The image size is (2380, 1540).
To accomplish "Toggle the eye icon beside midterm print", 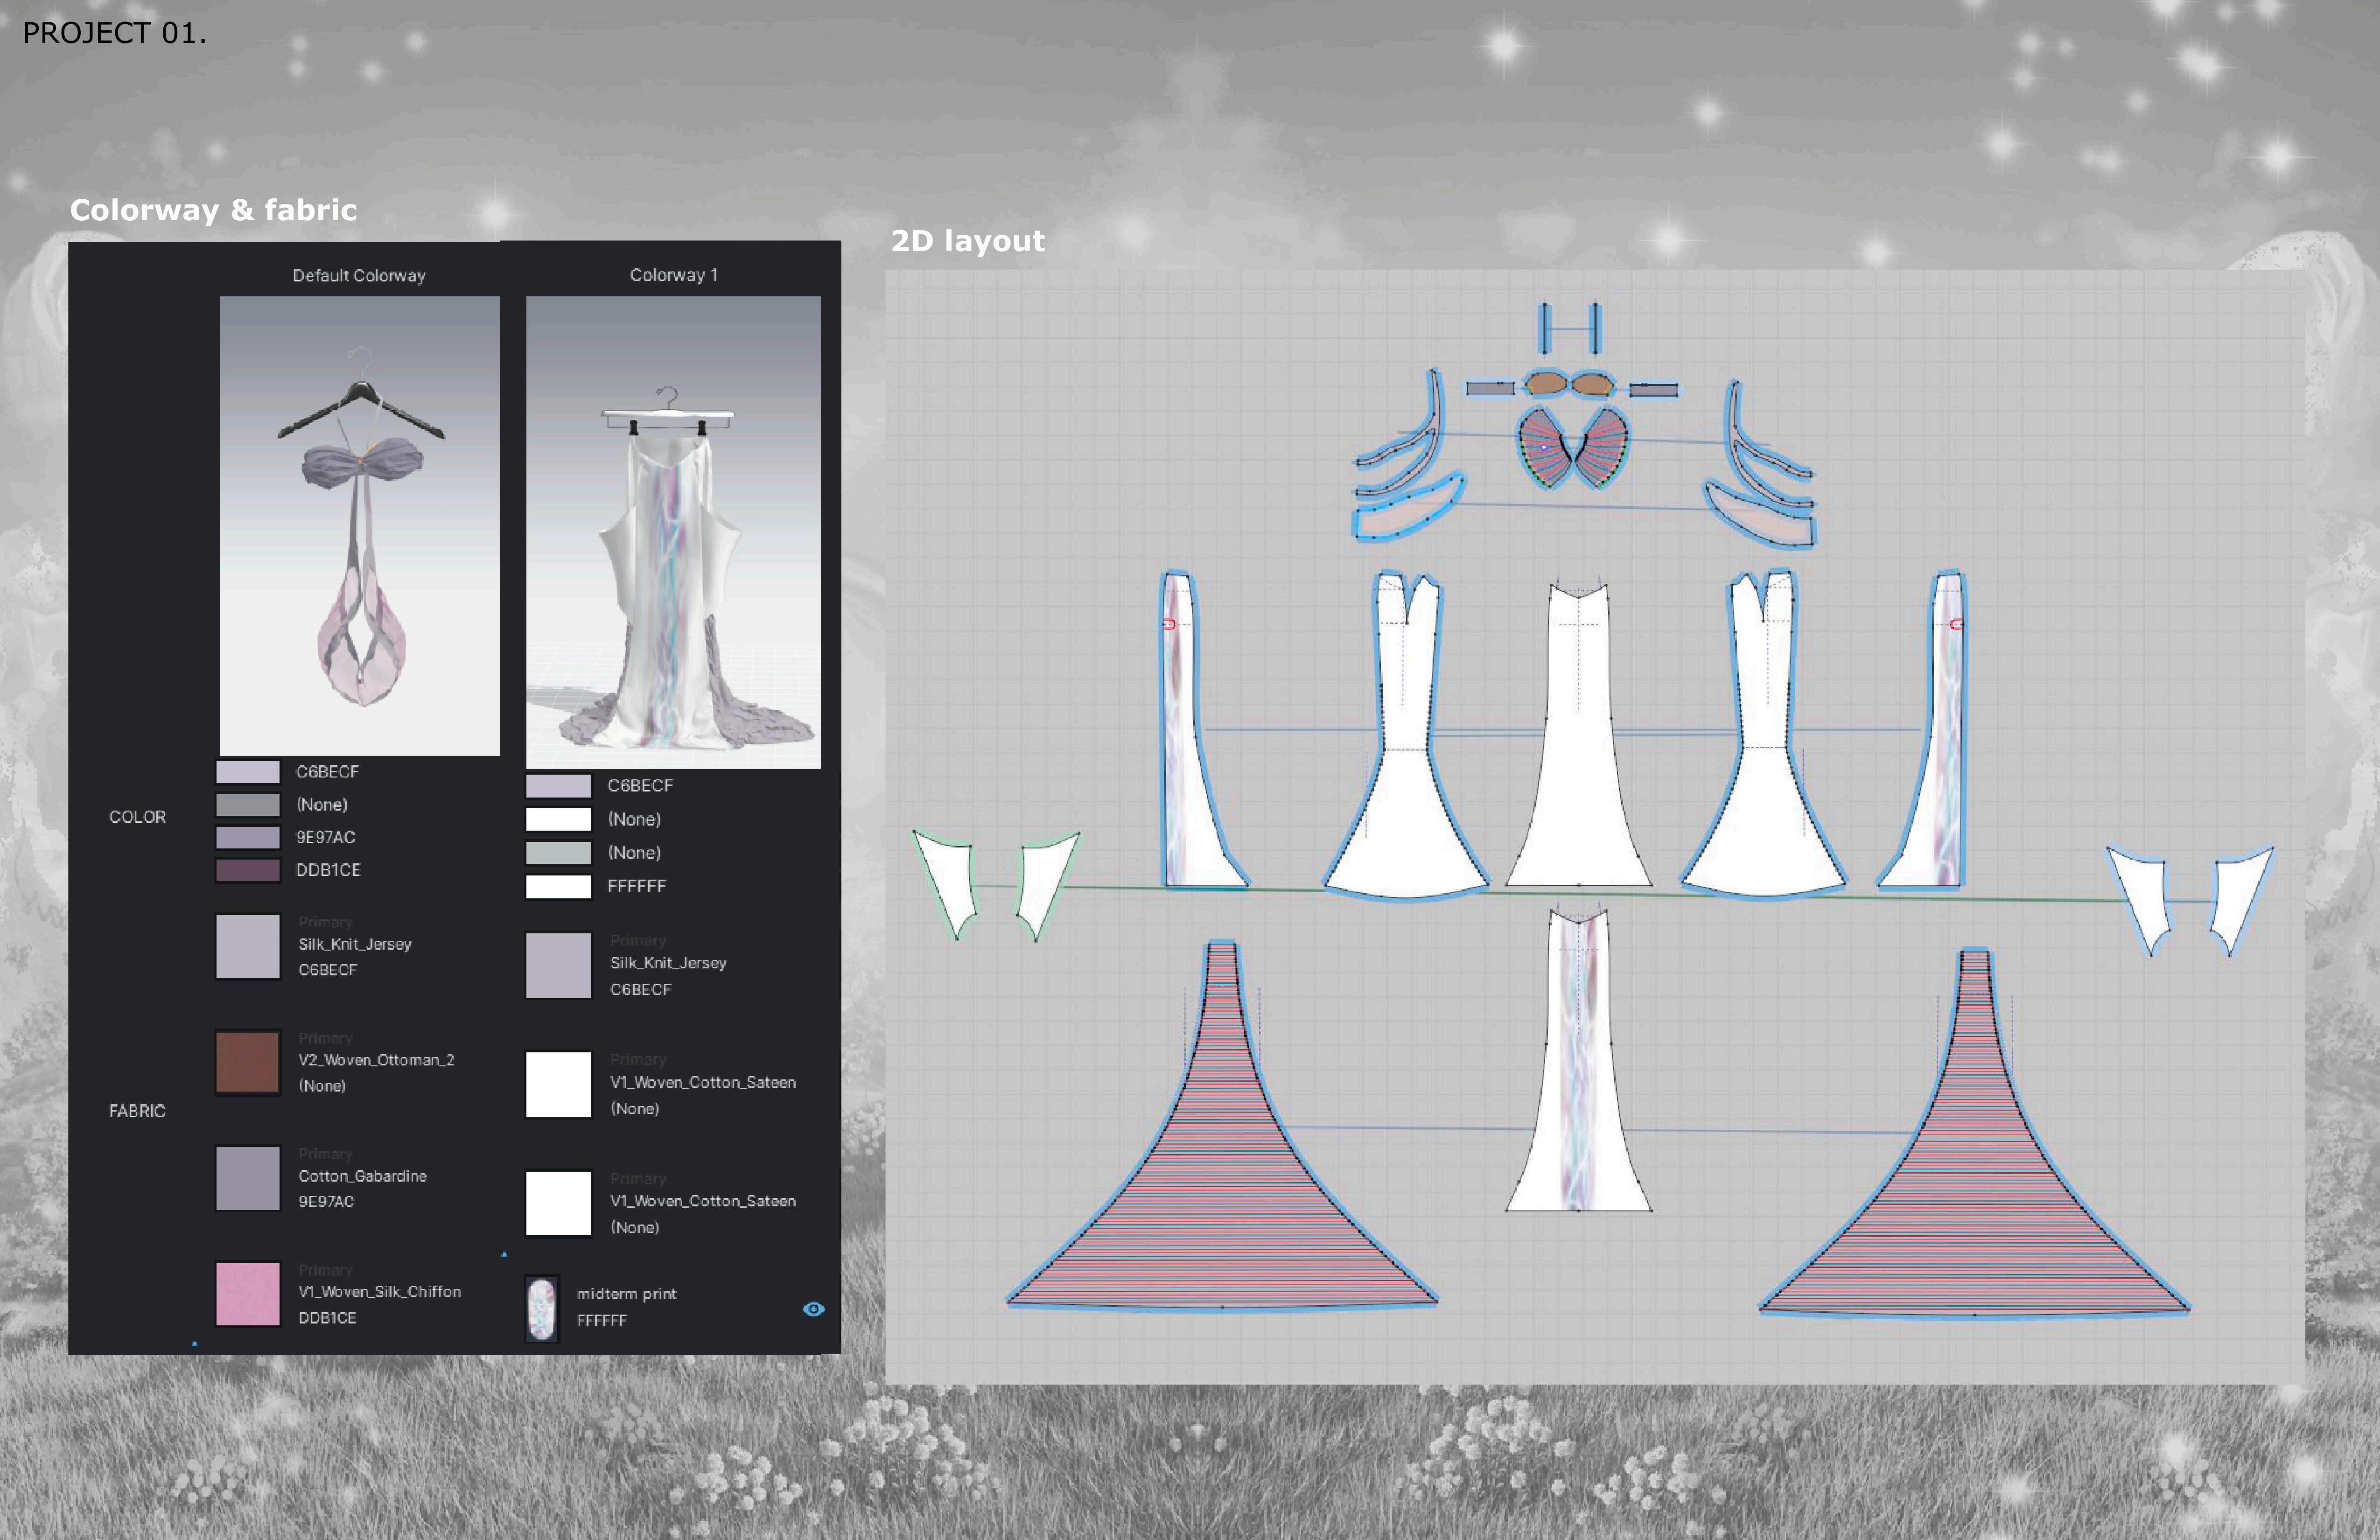I will 813,1309.
